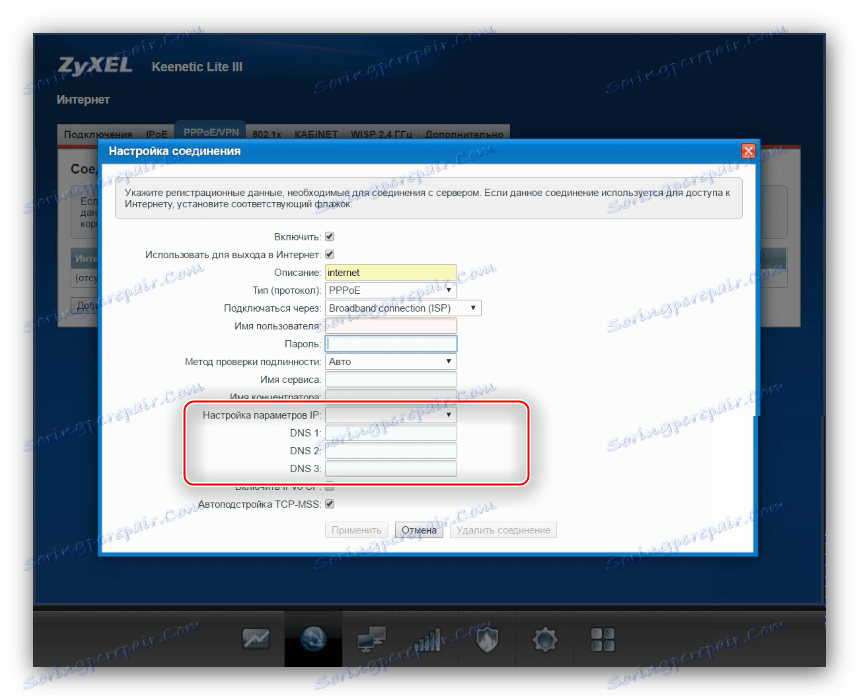The width and height of the screenshot is (859, 700).
Task: Expand the Подключаться через dropdown
Action: 403,308
